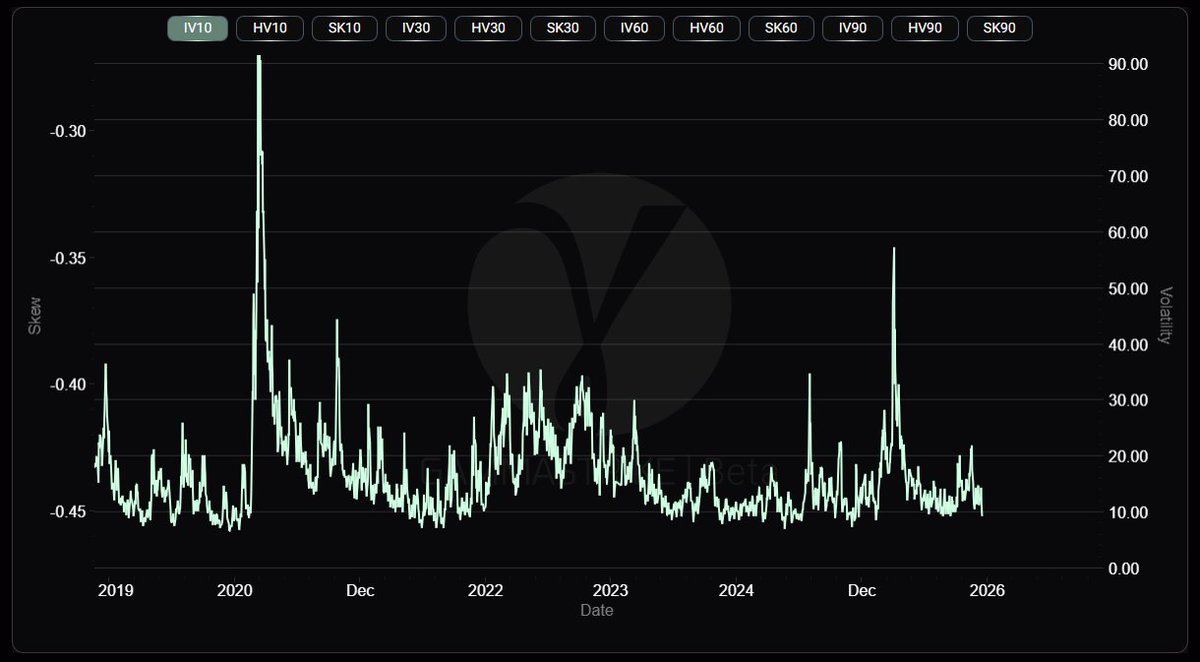Click the 2023 date axis label
Image resolution: width=1200 pixels, height=662 pixels.
(x=610, y=590)
